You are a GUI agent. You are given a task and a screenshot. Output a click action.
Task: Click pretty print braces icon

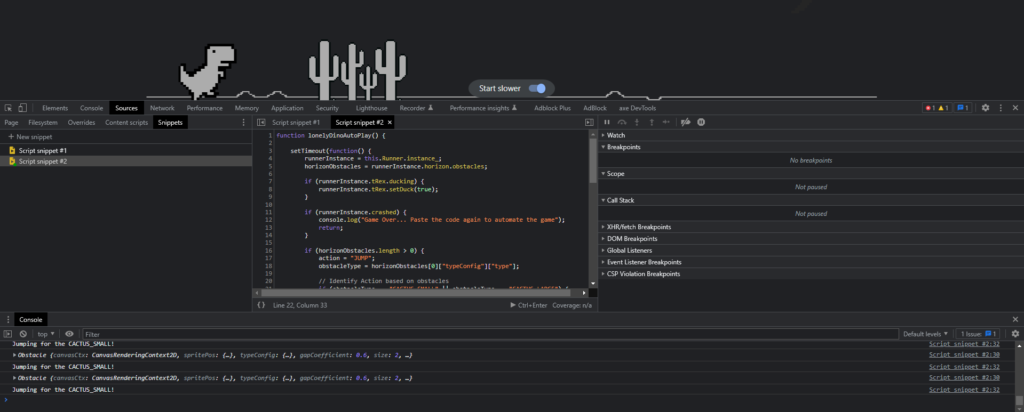(x=261, y=305)
